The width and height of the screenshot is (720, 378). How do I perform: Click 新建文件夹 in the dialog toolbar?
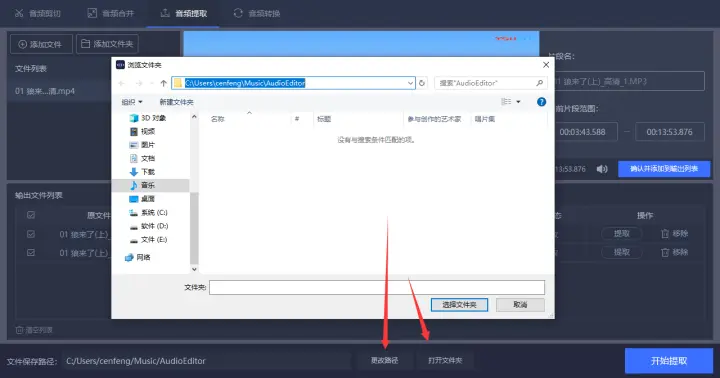[x=176, y=102]
